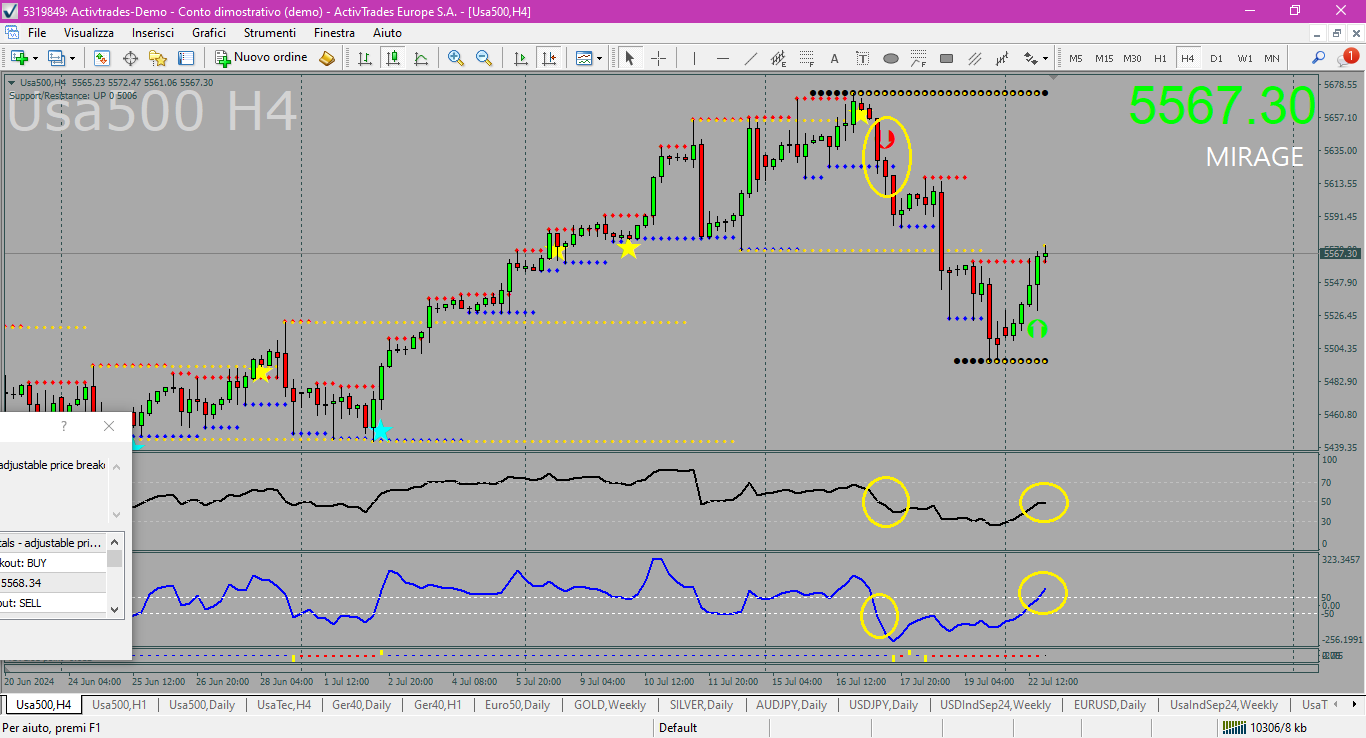Zoom out the chart
The height and width of the screenshot is (738, 1366).
pos(484,58)
